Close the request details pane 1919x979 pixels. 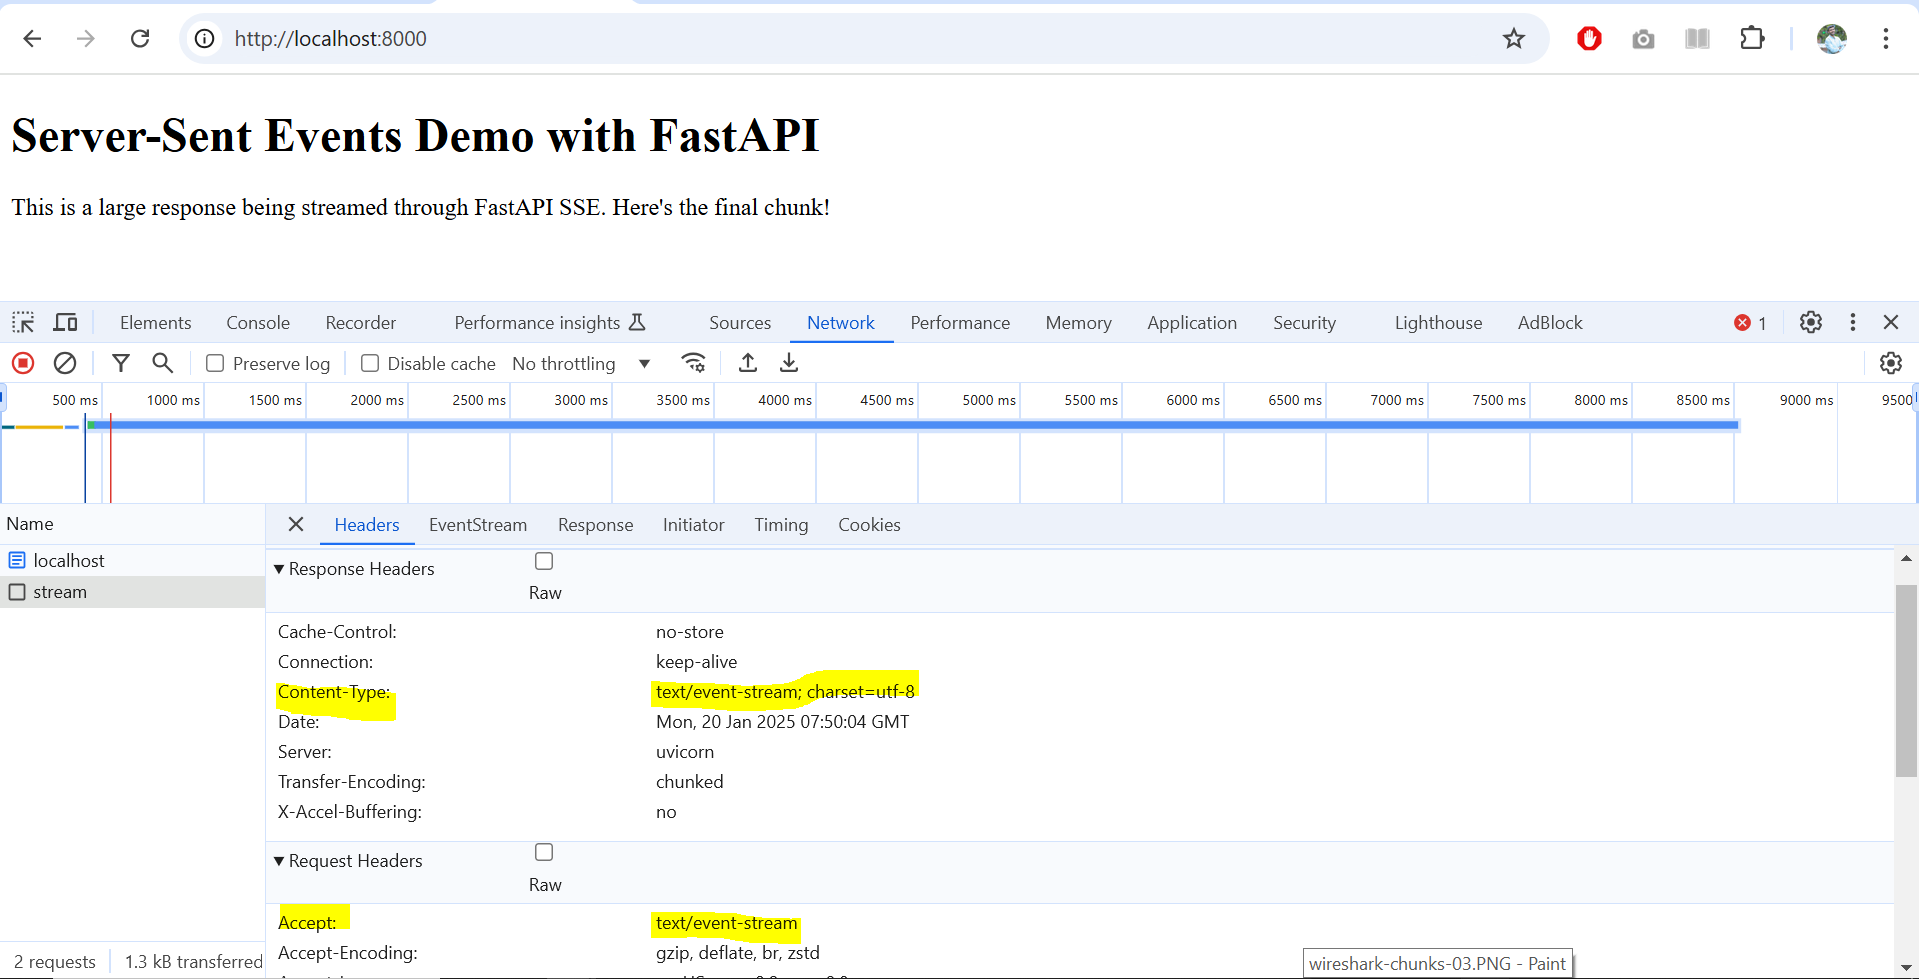[296, 524]
